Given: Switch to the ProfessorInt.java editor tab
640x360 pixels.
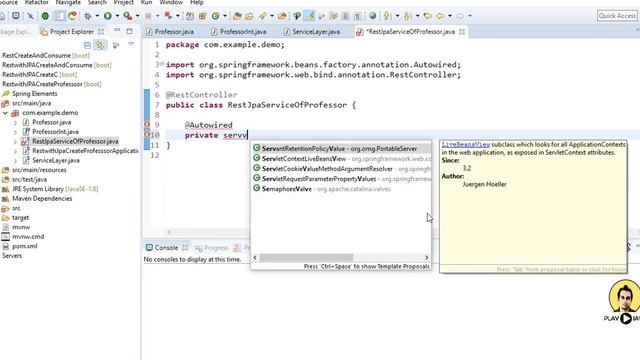Looking at the screenshot, I should 239,31.
